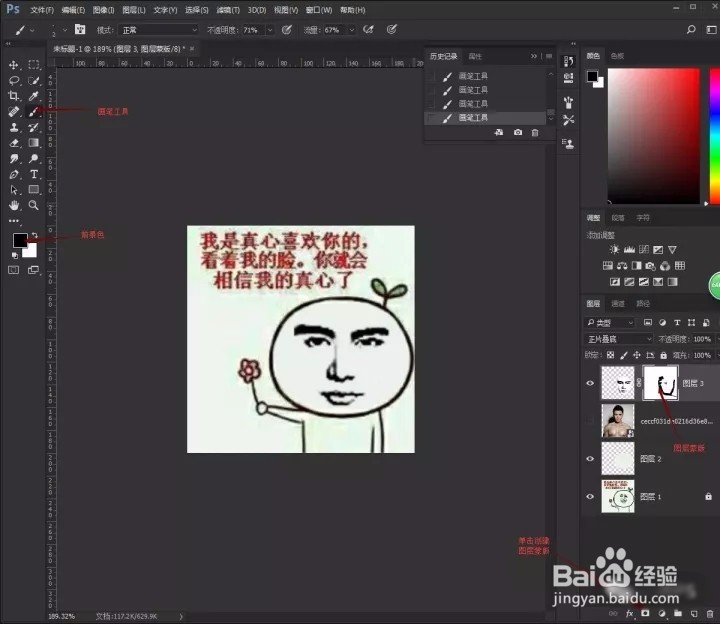Show the hidden cecf031d photo layer

pyautogui.click(x=590, y=421)
